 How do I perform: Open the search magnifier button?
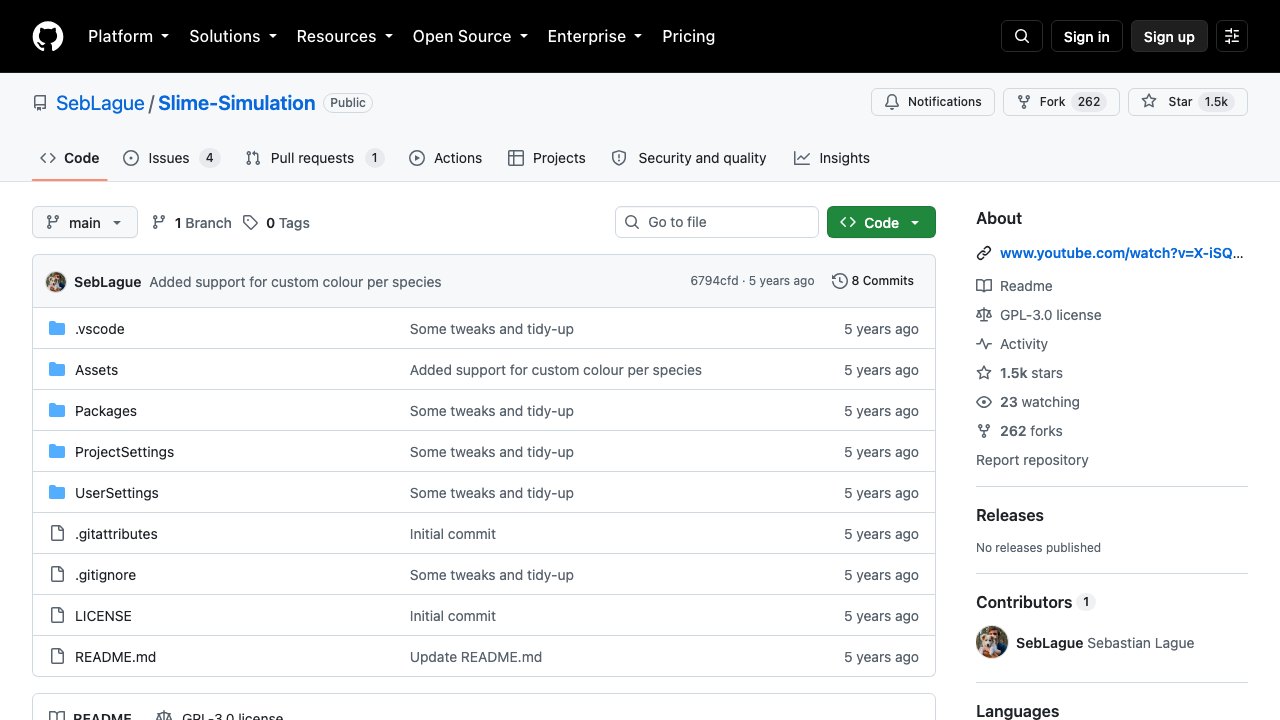pos(1022,36)
